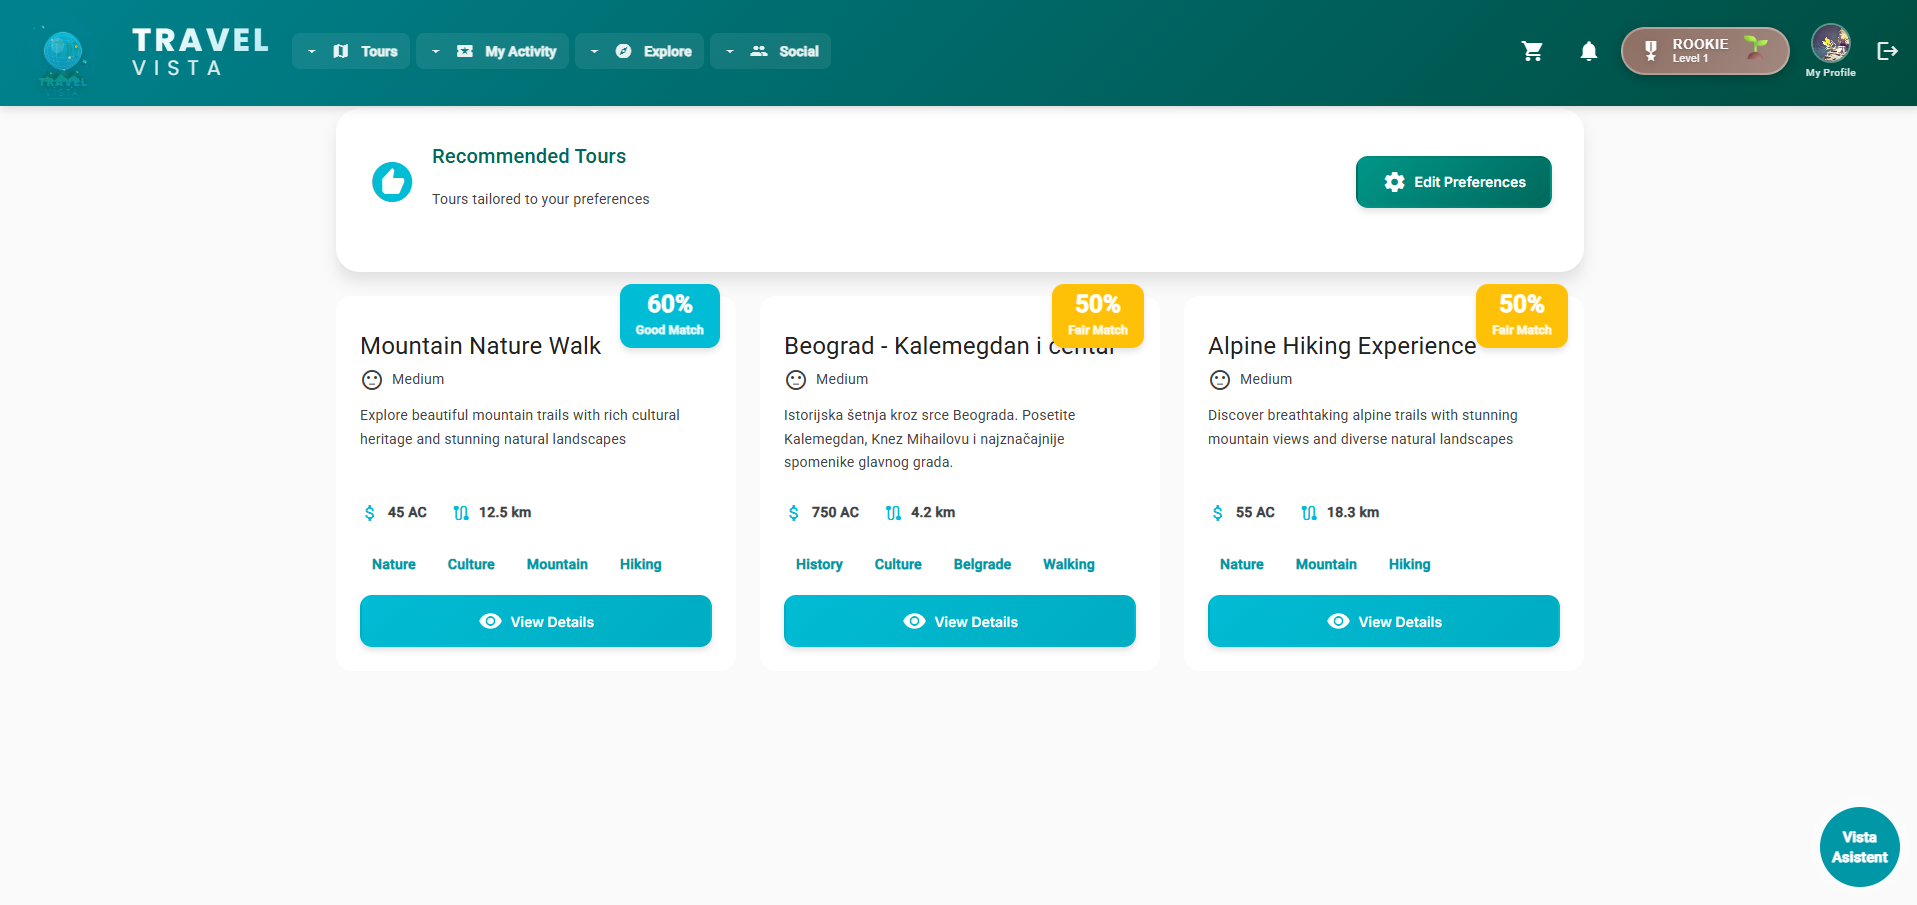View details of Beograd Kalemegdan tour

(x=959, y=621)
